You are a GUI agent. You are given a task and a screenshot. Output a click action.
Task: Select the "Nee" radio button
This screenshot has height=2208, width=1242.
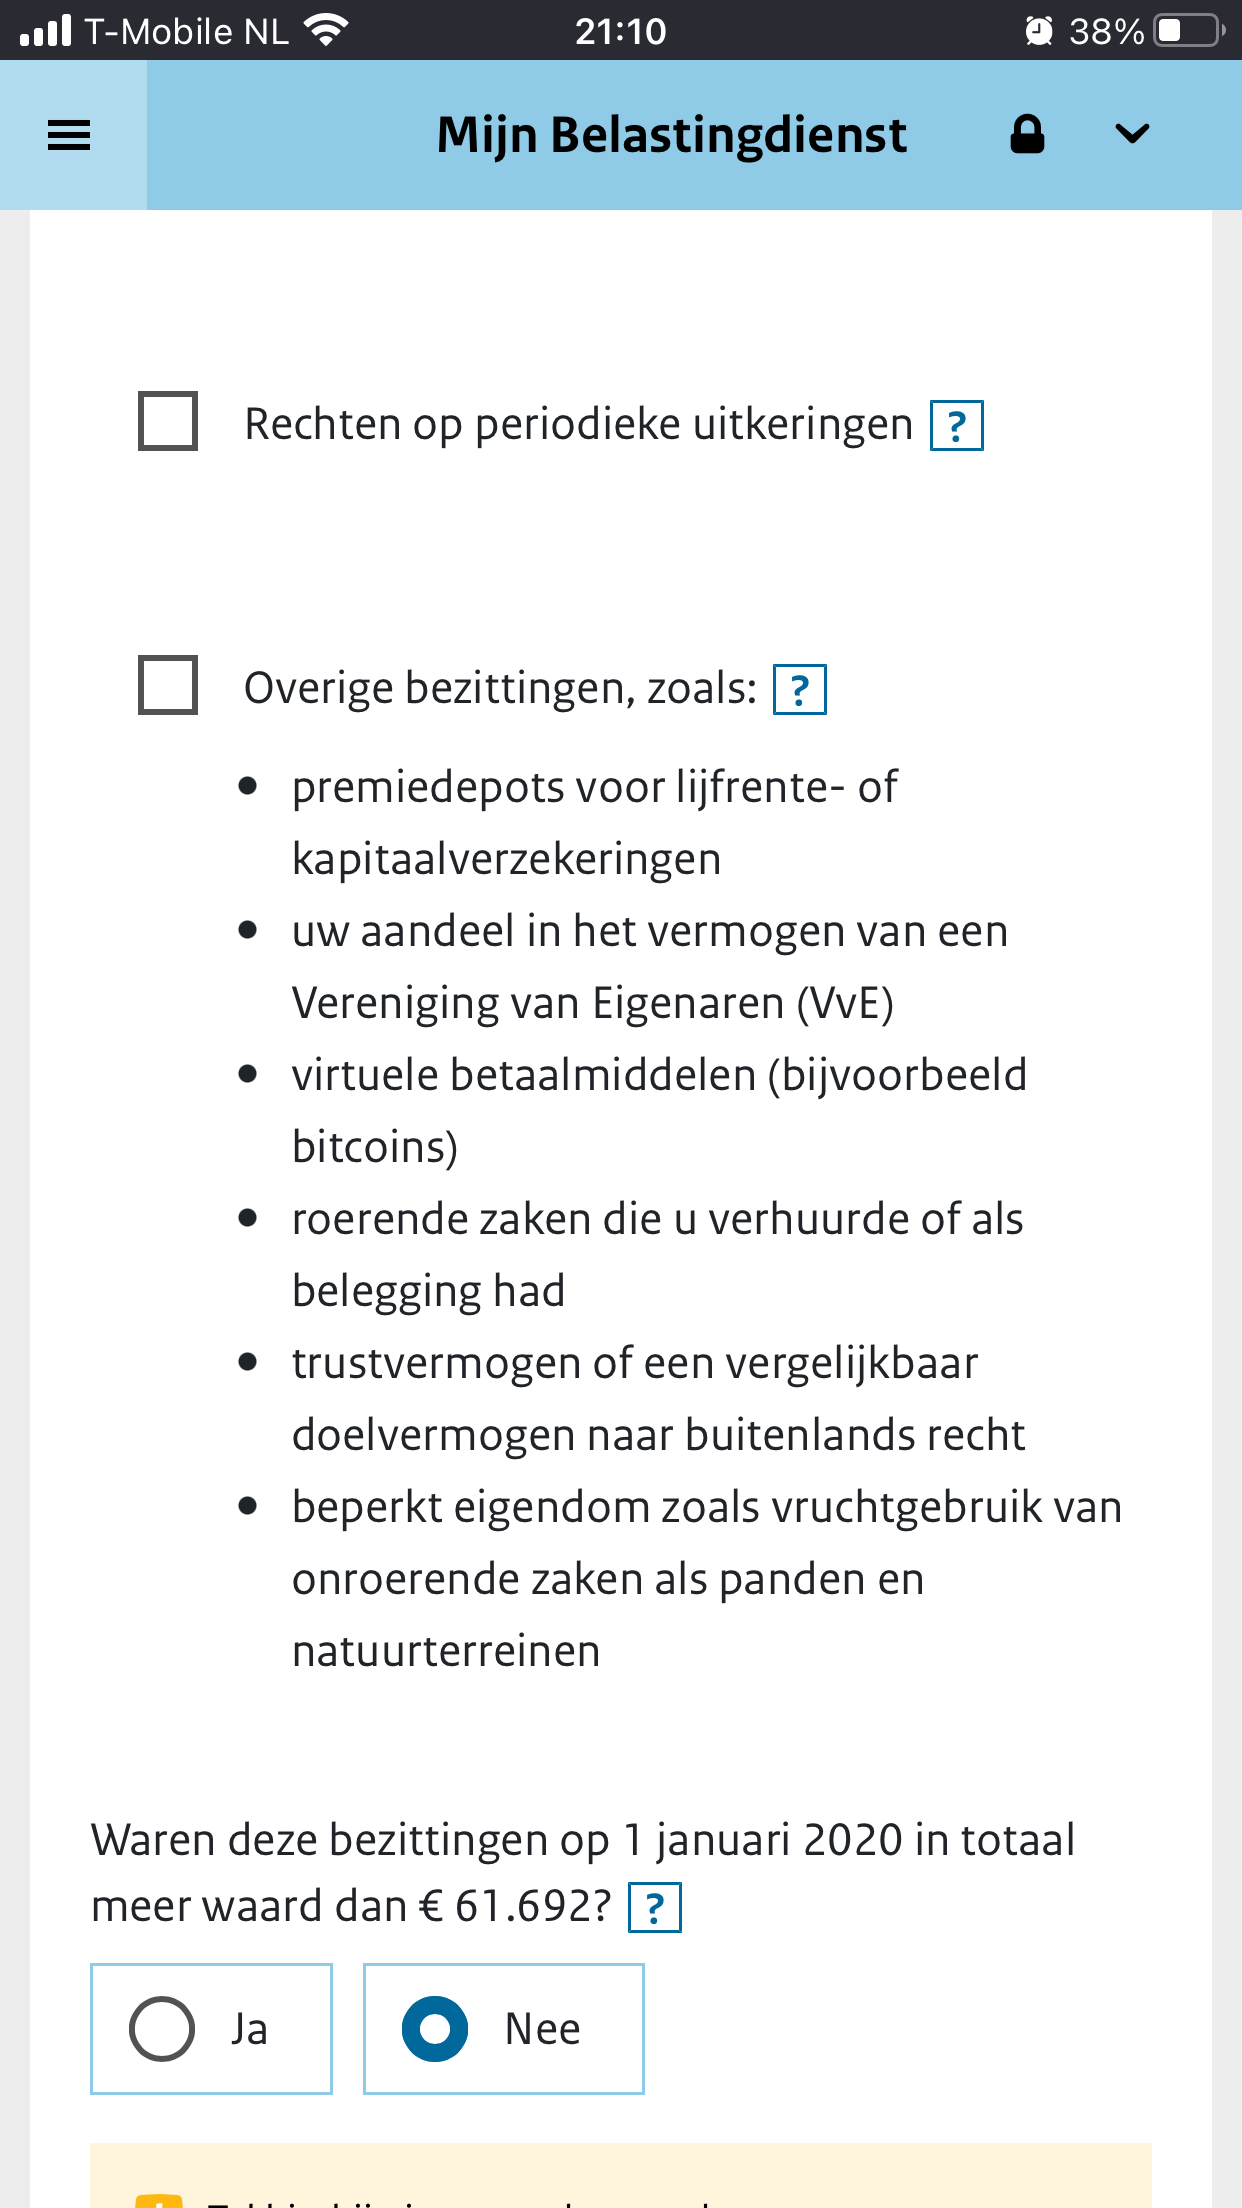[434, 2028]
